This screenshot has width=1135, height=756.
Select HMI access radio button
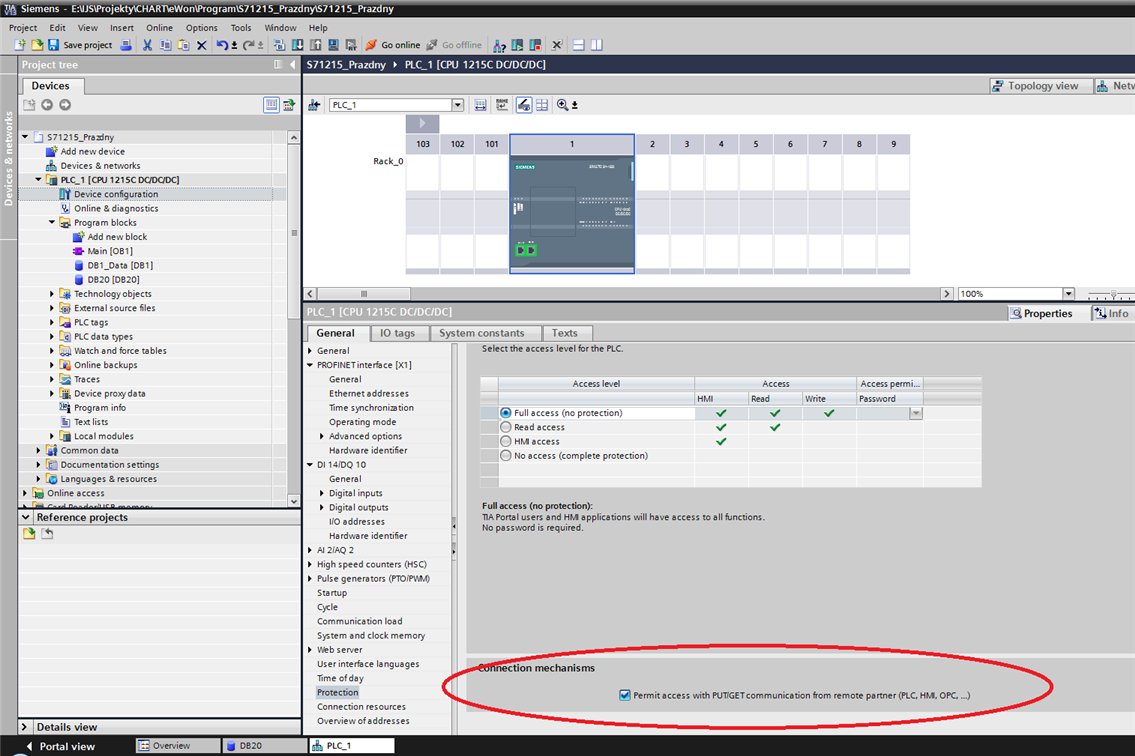[x=506, y=441]
